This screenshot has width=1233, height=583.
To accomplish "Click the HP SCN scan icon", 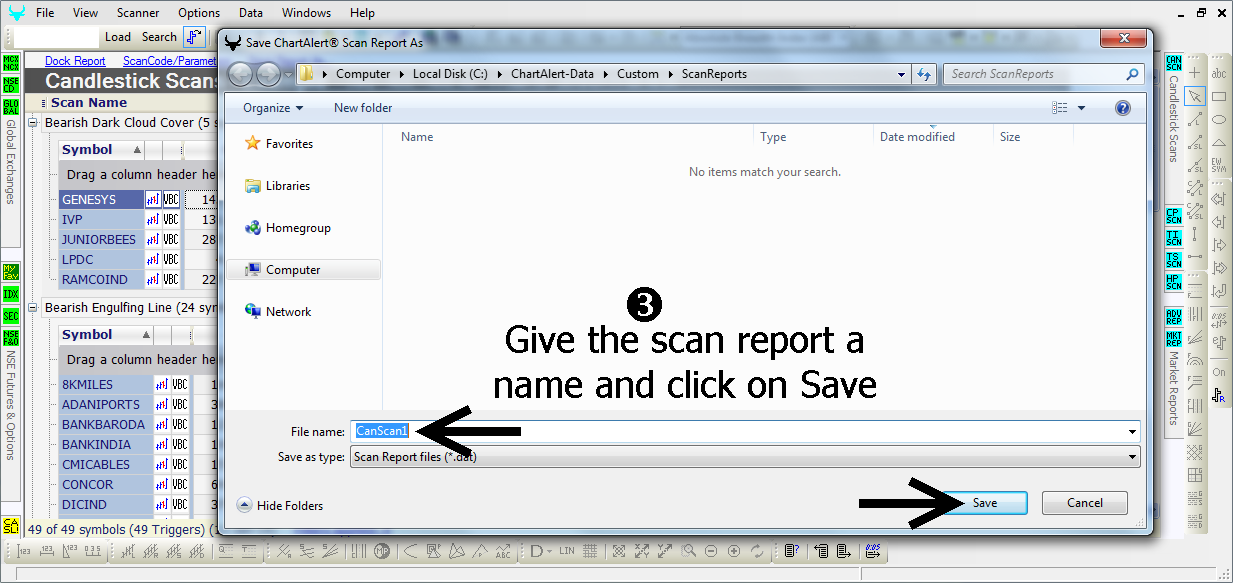I will click(1174, 282).
